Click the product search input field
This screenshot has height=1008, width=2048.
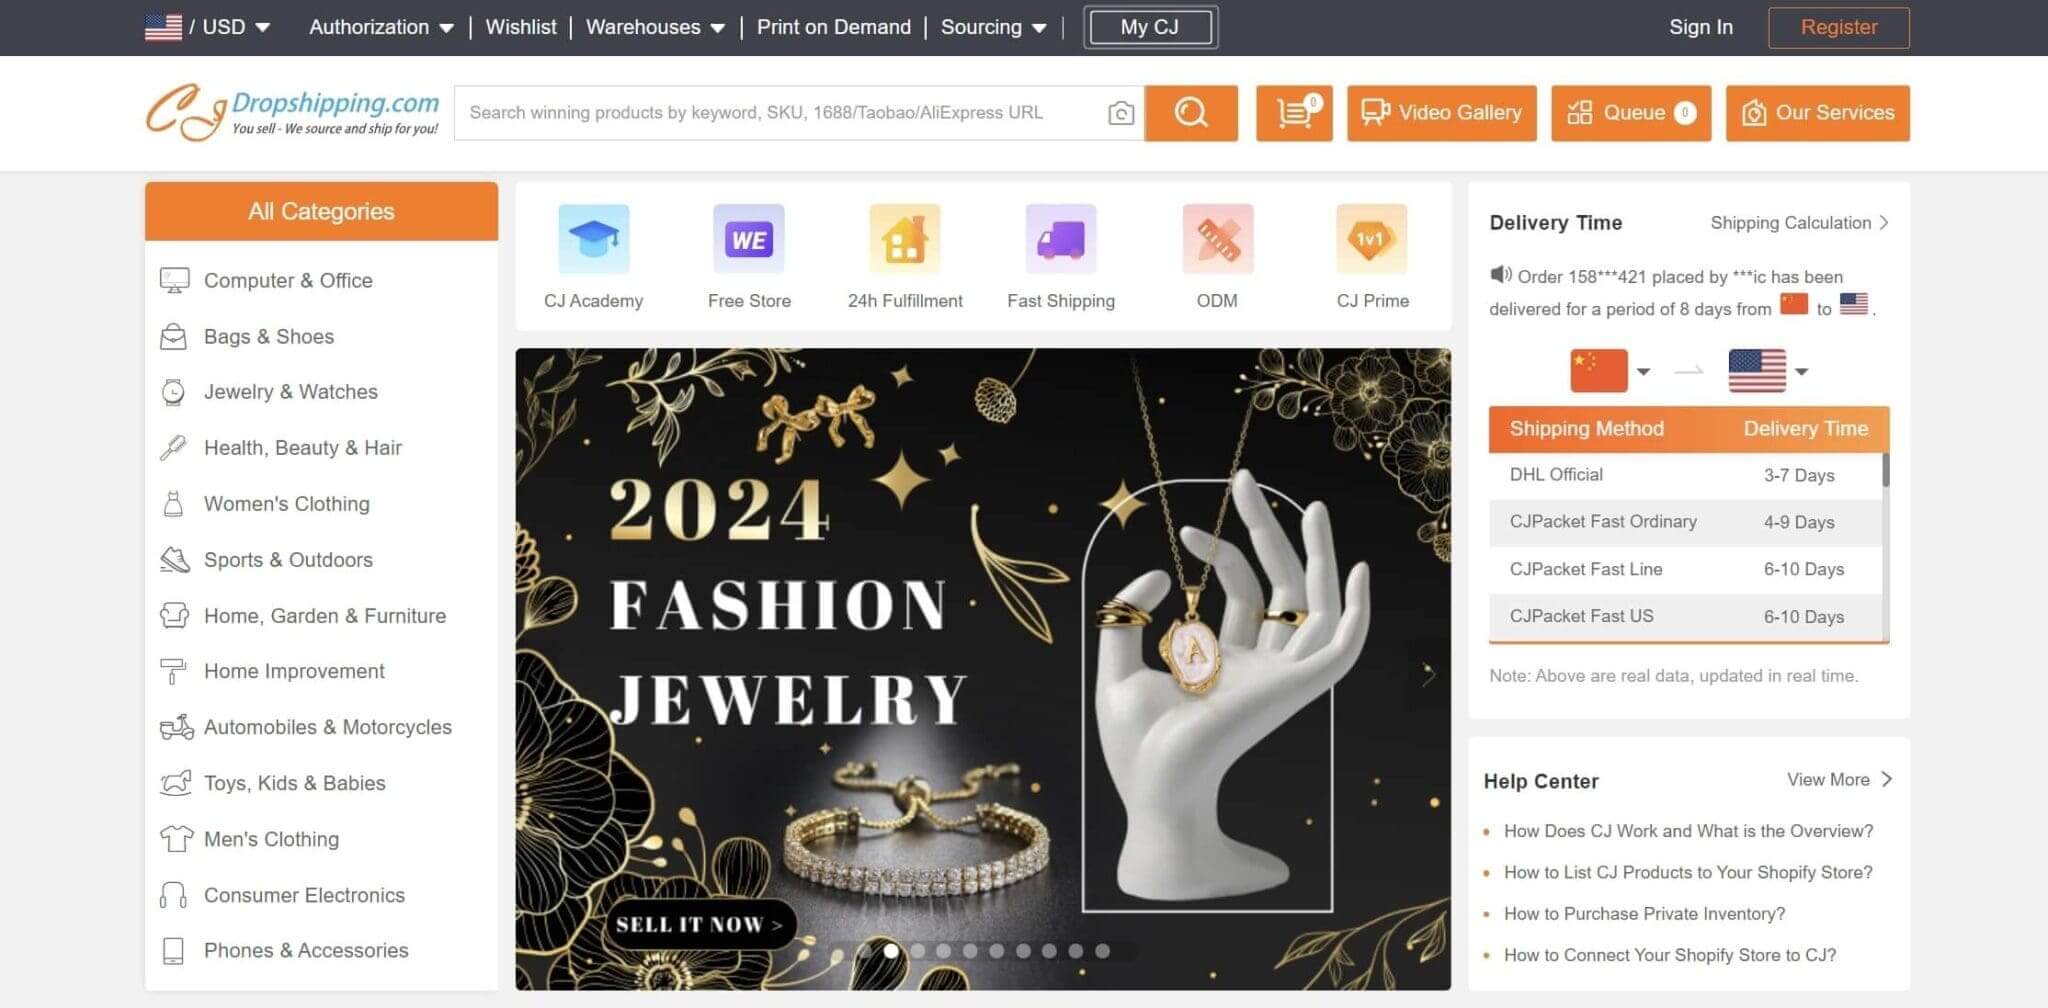tap(780, 113)
